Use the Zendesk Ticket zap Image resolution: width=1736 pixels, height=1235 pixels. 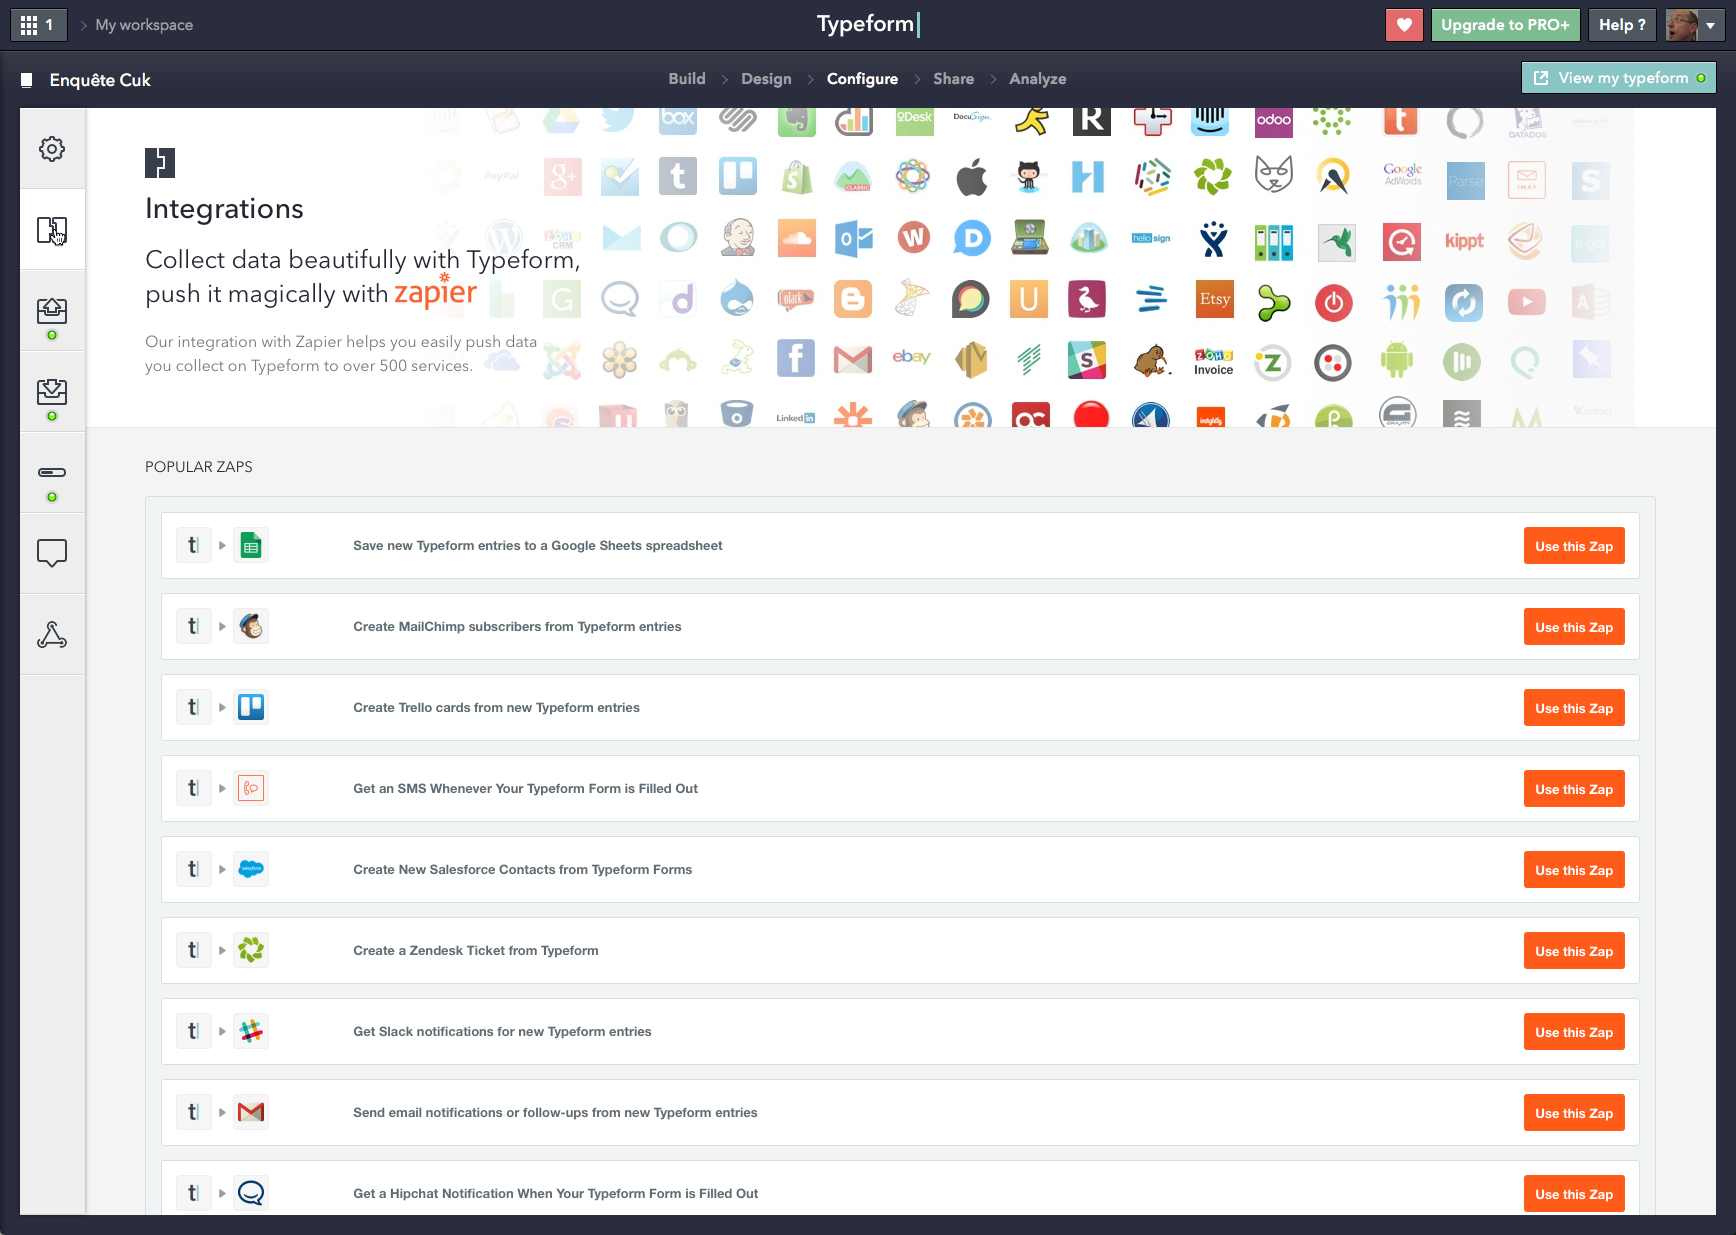point(1574,951)
